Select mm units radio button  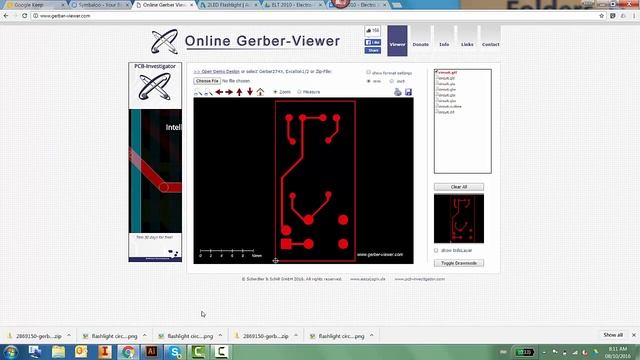[369, 81]
